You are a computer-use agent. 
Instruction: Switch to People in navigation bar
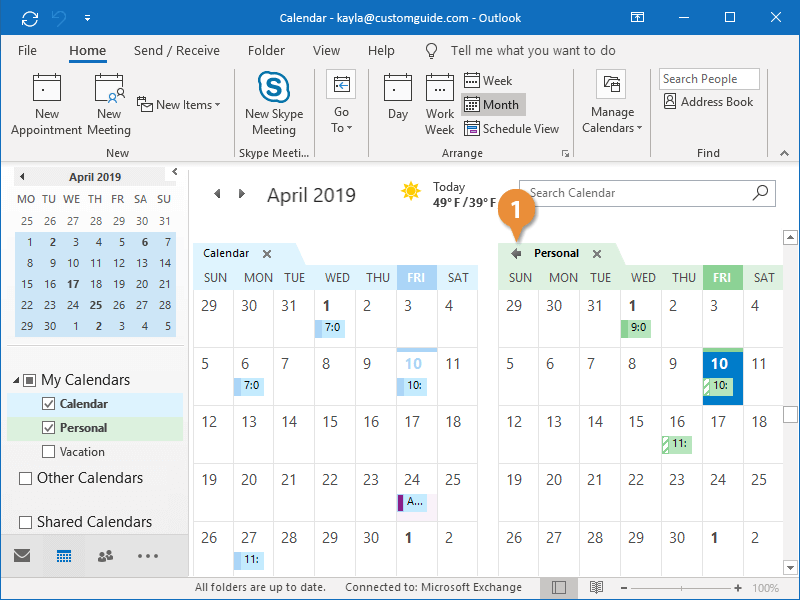[106, 556]
